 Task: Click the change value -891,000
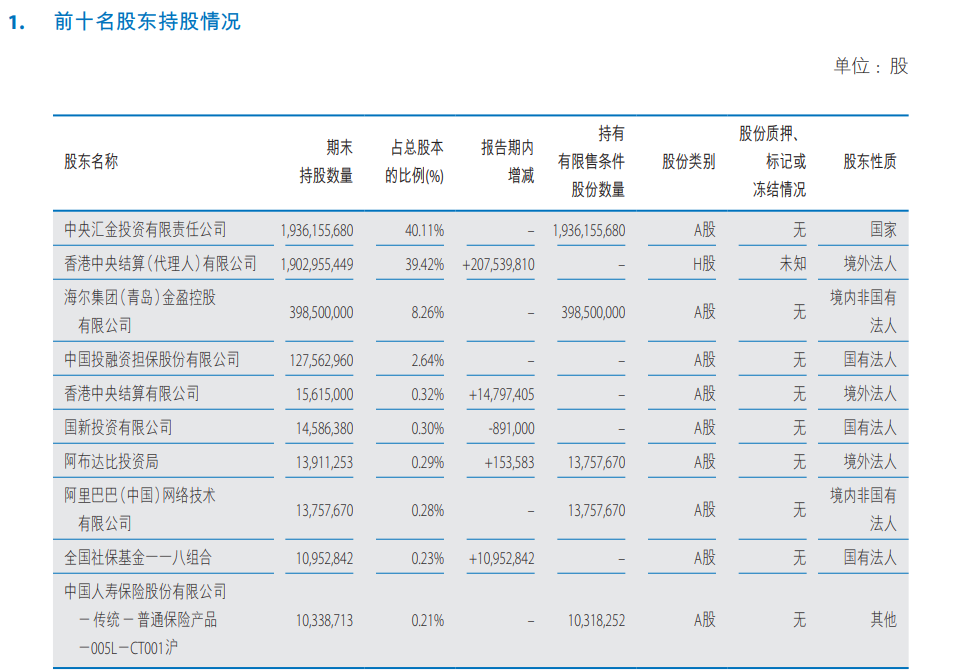tap(512, 428)
